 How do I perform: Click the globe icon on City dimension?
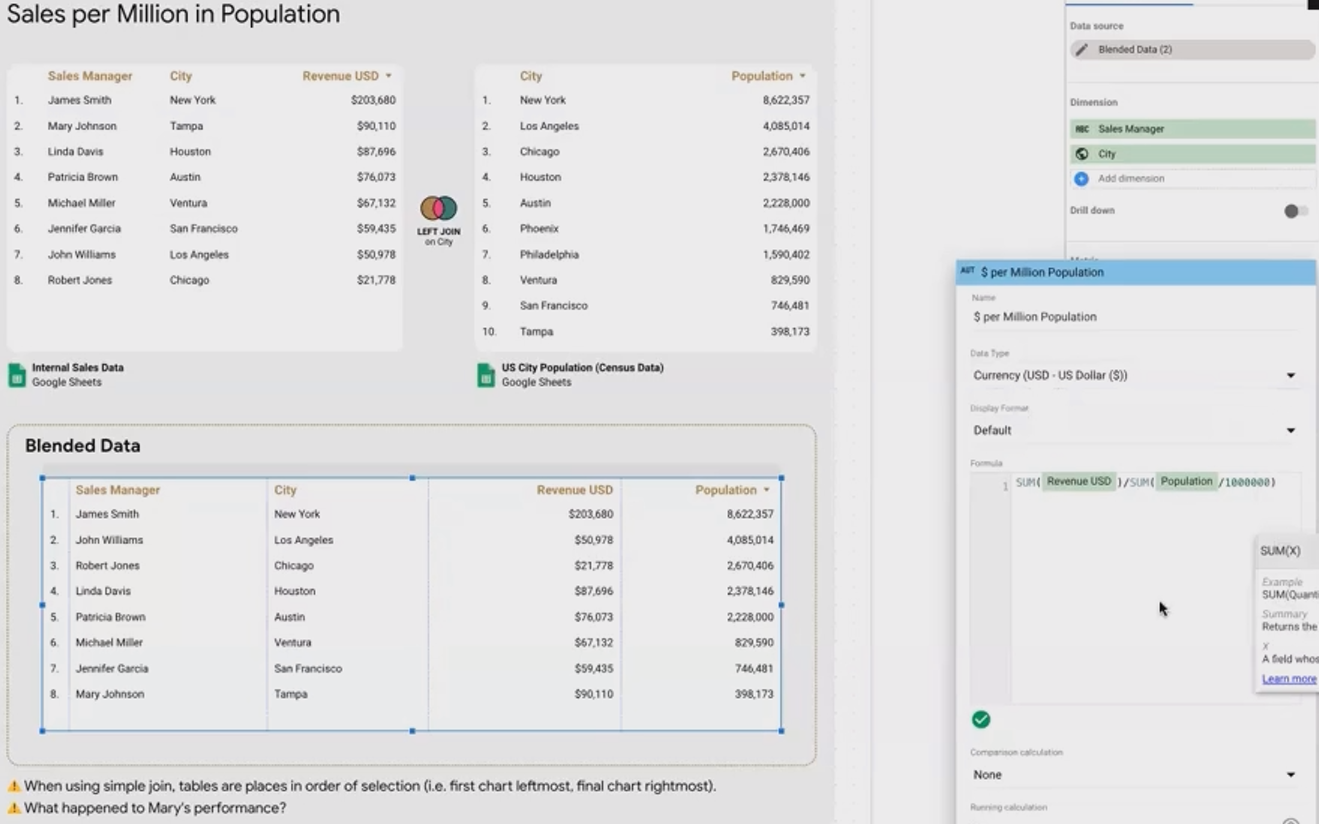tap(1081, 154)
